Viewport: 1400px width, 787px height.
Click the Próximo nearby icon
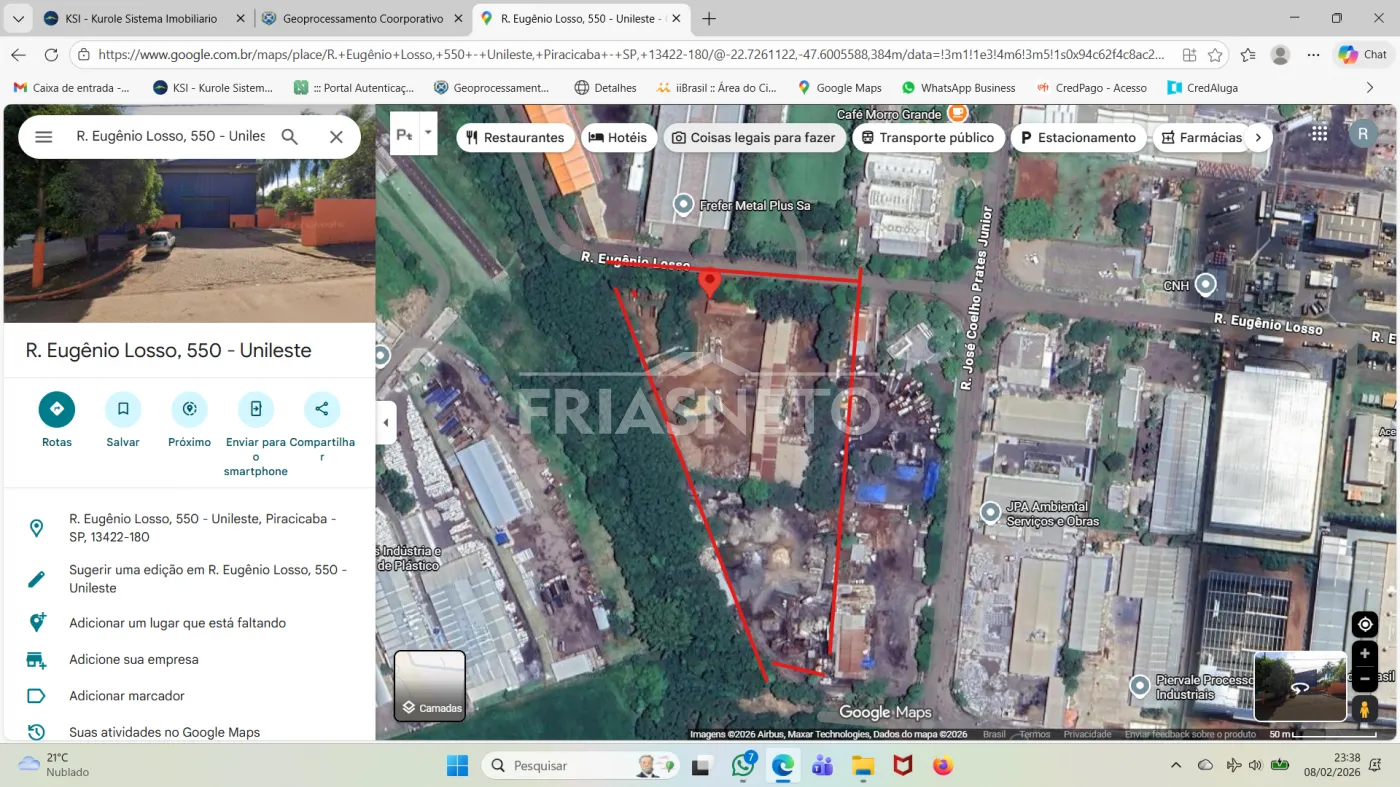(x=189, y=409)
